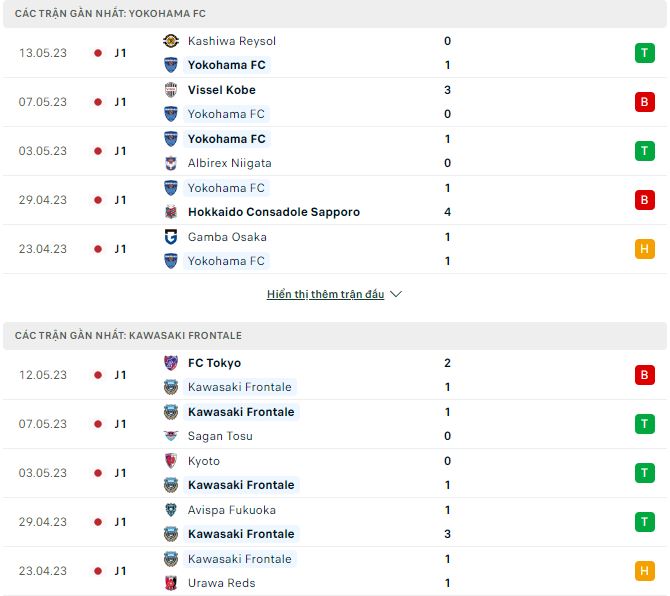Click the Avispa Fukuoka team crest
The width and height of the screenshot is (670, 596).
click(170, 510)
